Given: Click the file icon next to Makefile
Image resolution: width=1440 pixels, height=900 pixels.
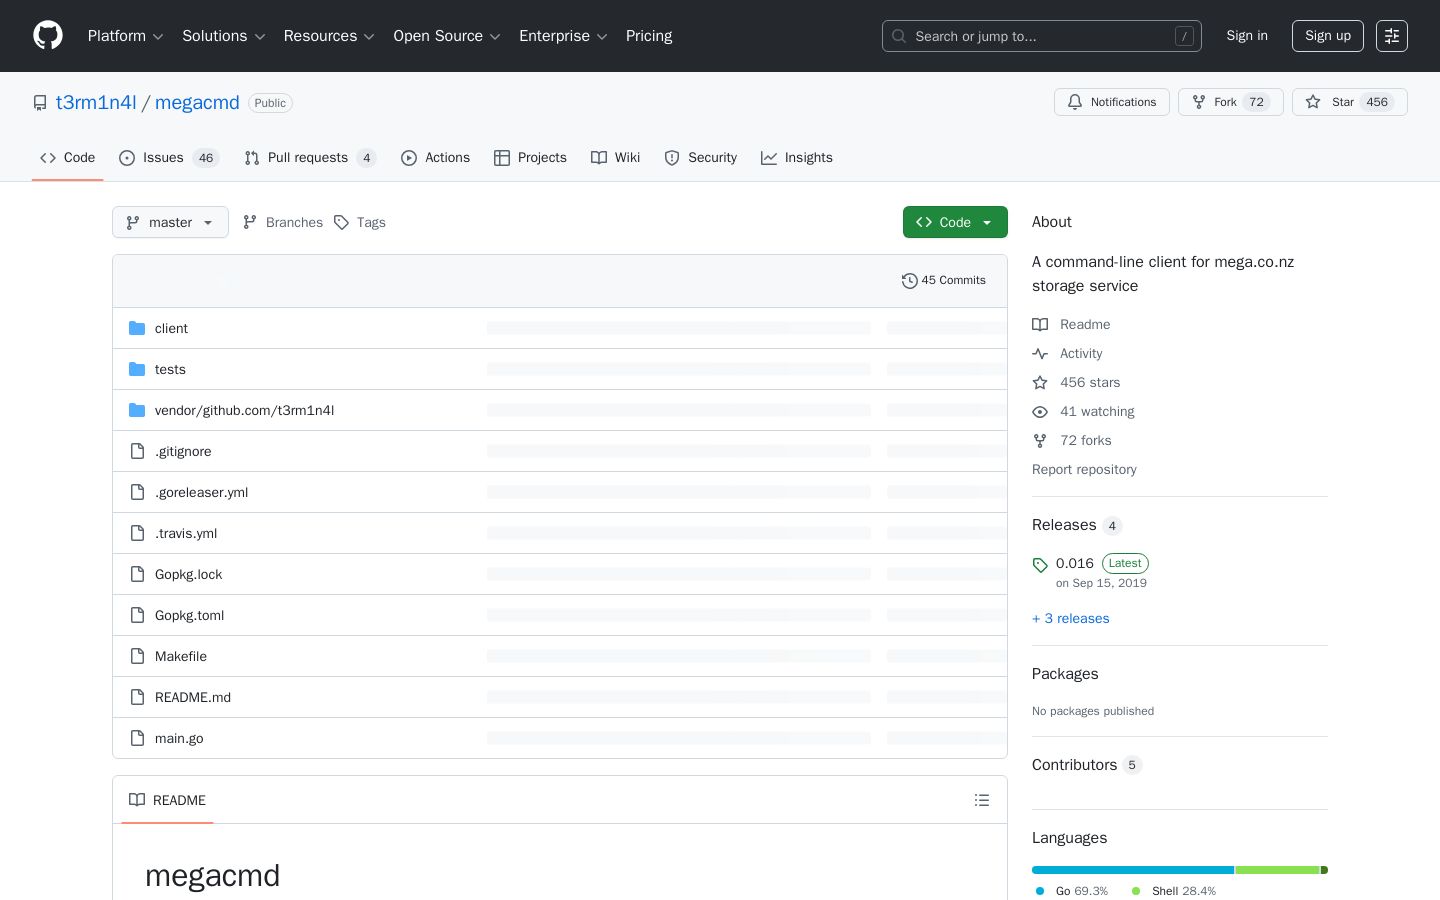Looking at the screenshot, I should [x=138, y=656].
